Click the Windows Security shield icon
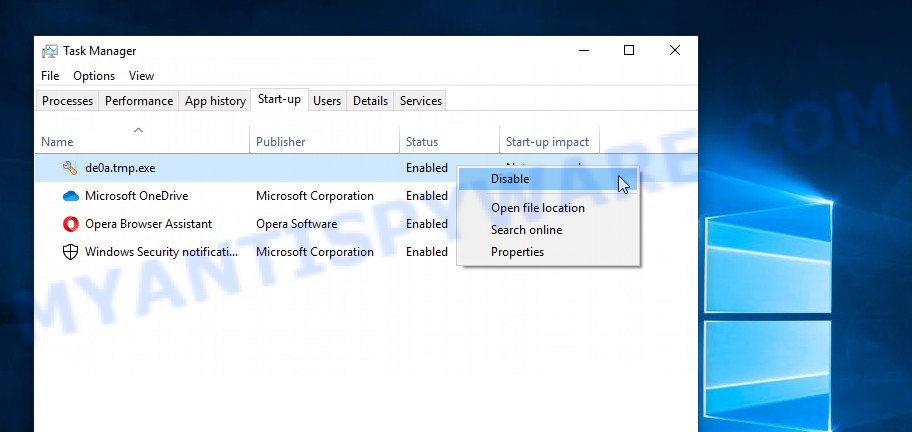The height and width of the screenshot is (432, 912). (70, 252)
